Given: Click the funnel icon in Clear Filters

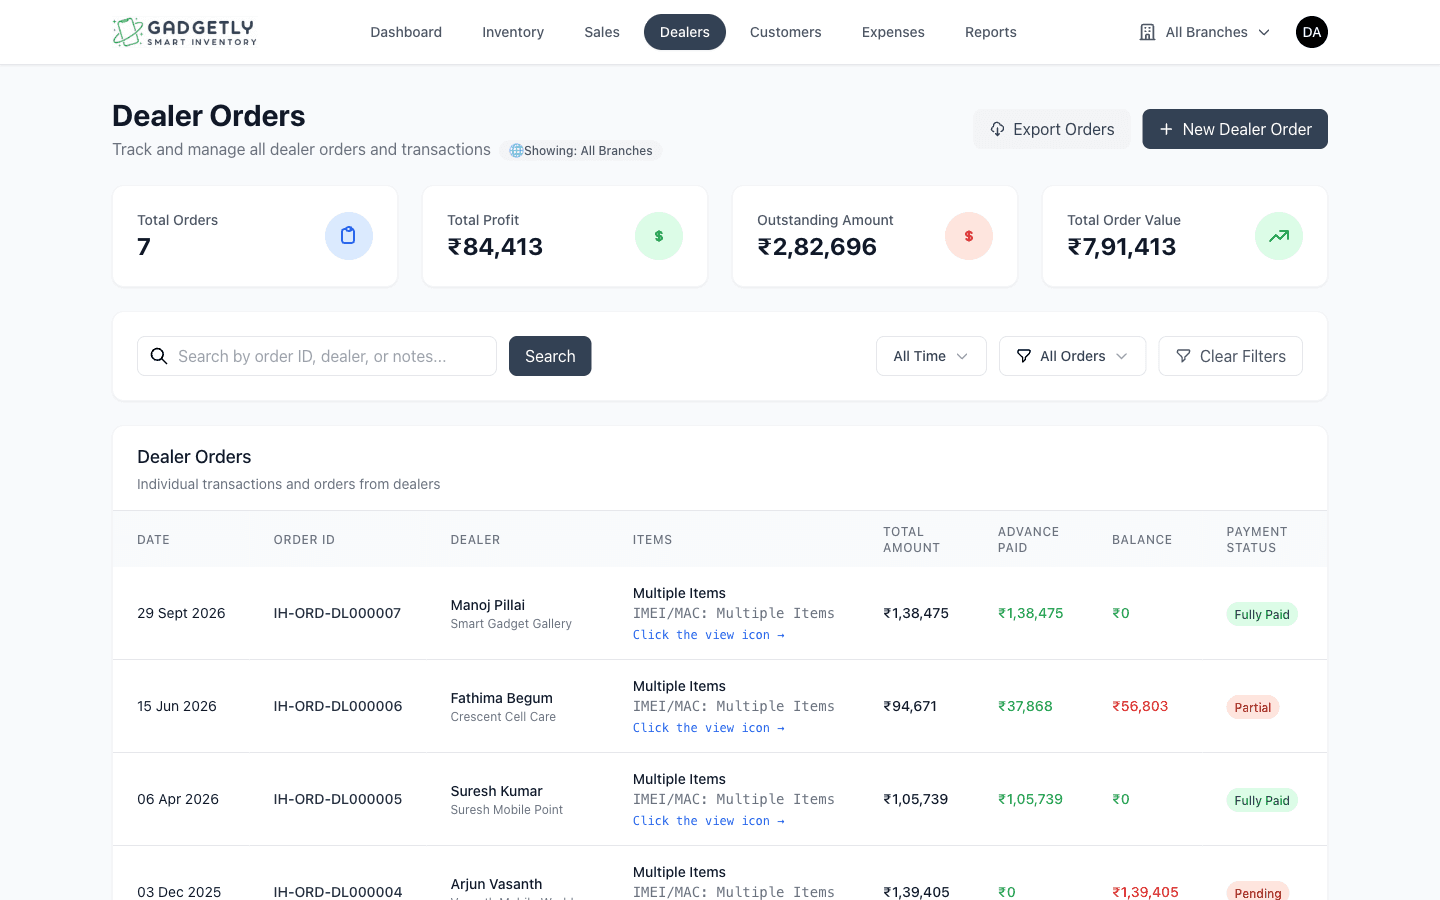Looking at the screenshot, I should click(x=1184, y=356).
